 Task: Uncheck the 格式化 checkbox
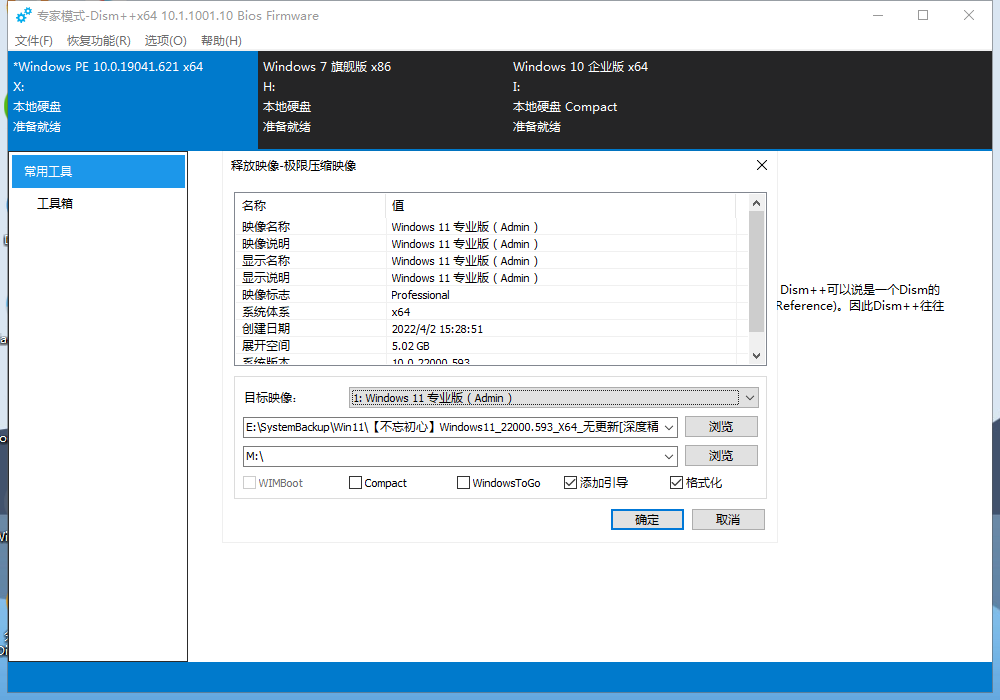(676, 483)
